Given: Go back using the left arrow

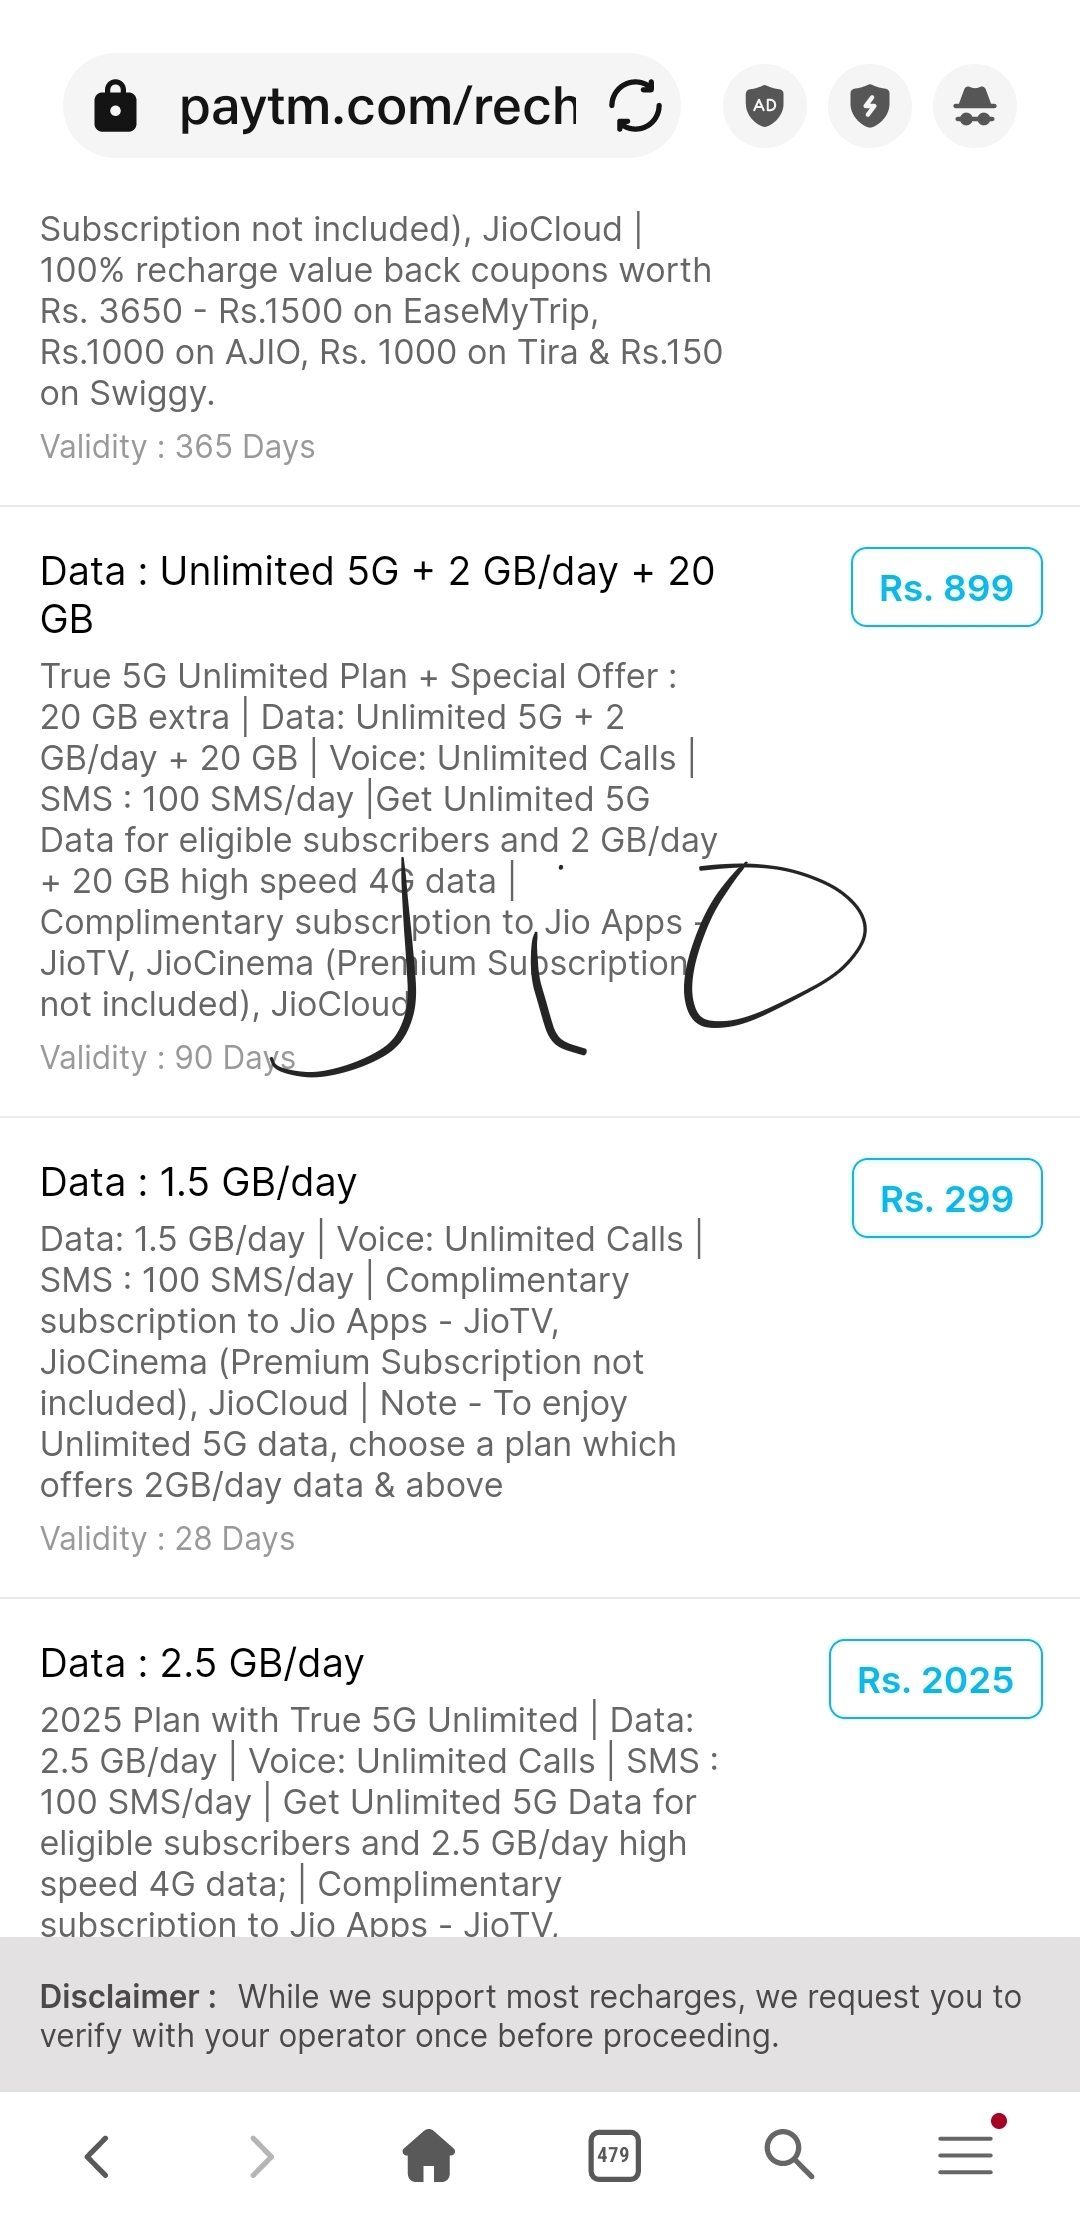Looking at the screenshot, I should (x=97, y=2155).
